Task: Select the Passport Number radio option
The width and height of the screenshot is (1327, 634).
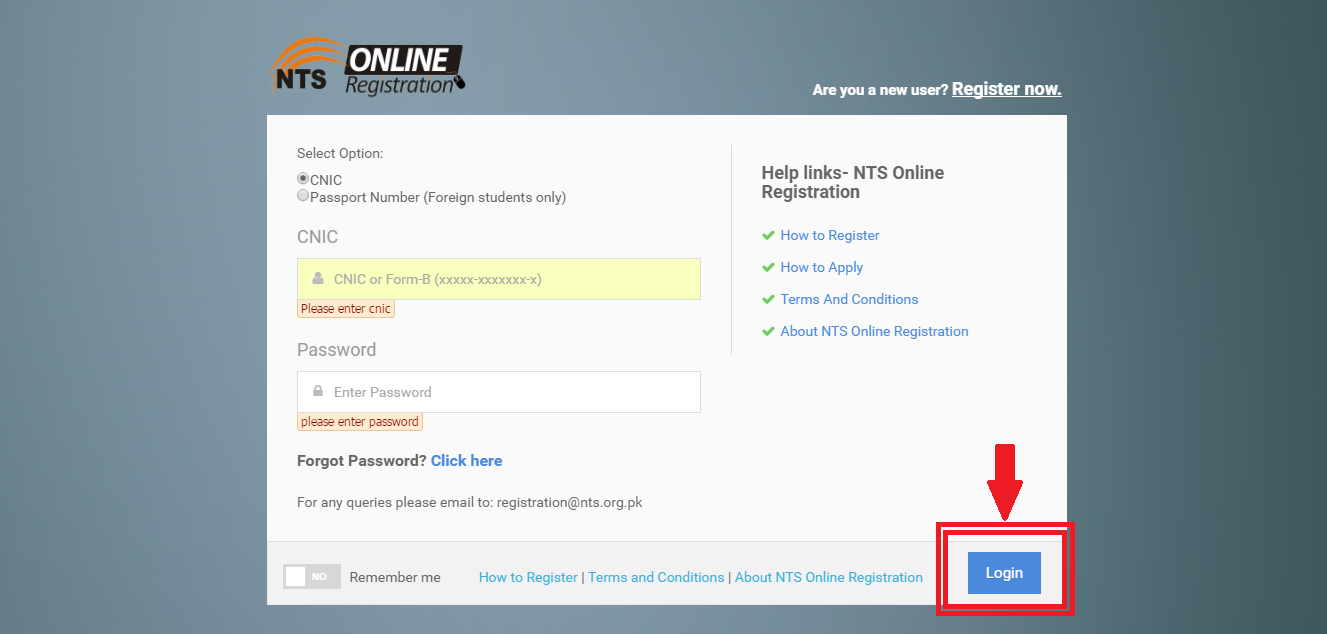Action: point(303,196)
